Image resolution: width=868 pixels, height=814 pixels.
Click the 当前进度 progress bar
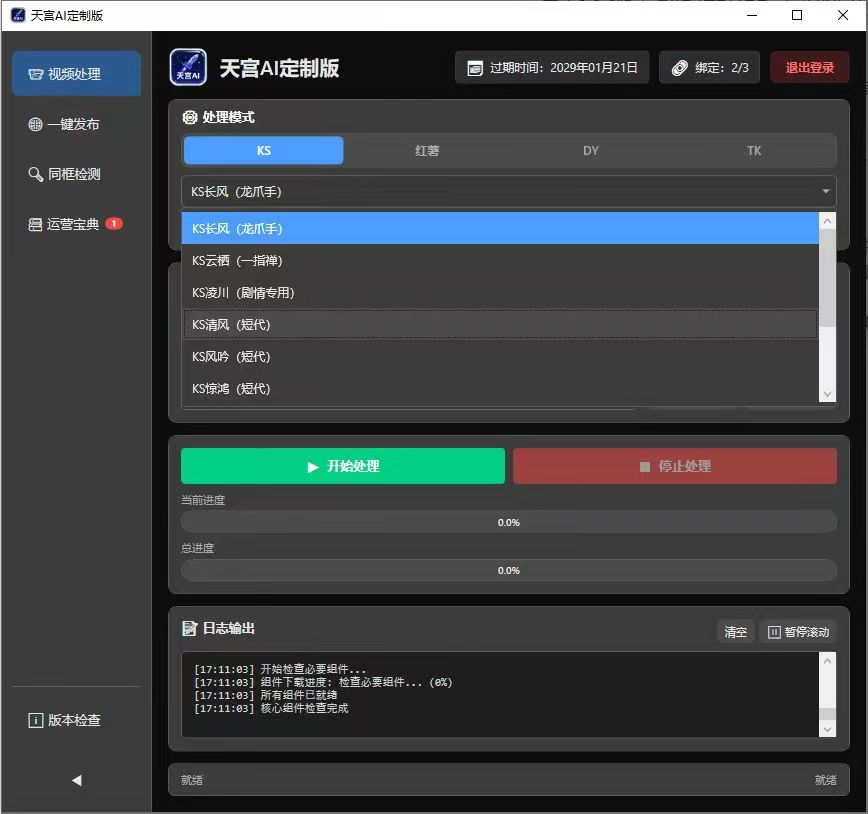pyautogui.click(x=509, y=522)
